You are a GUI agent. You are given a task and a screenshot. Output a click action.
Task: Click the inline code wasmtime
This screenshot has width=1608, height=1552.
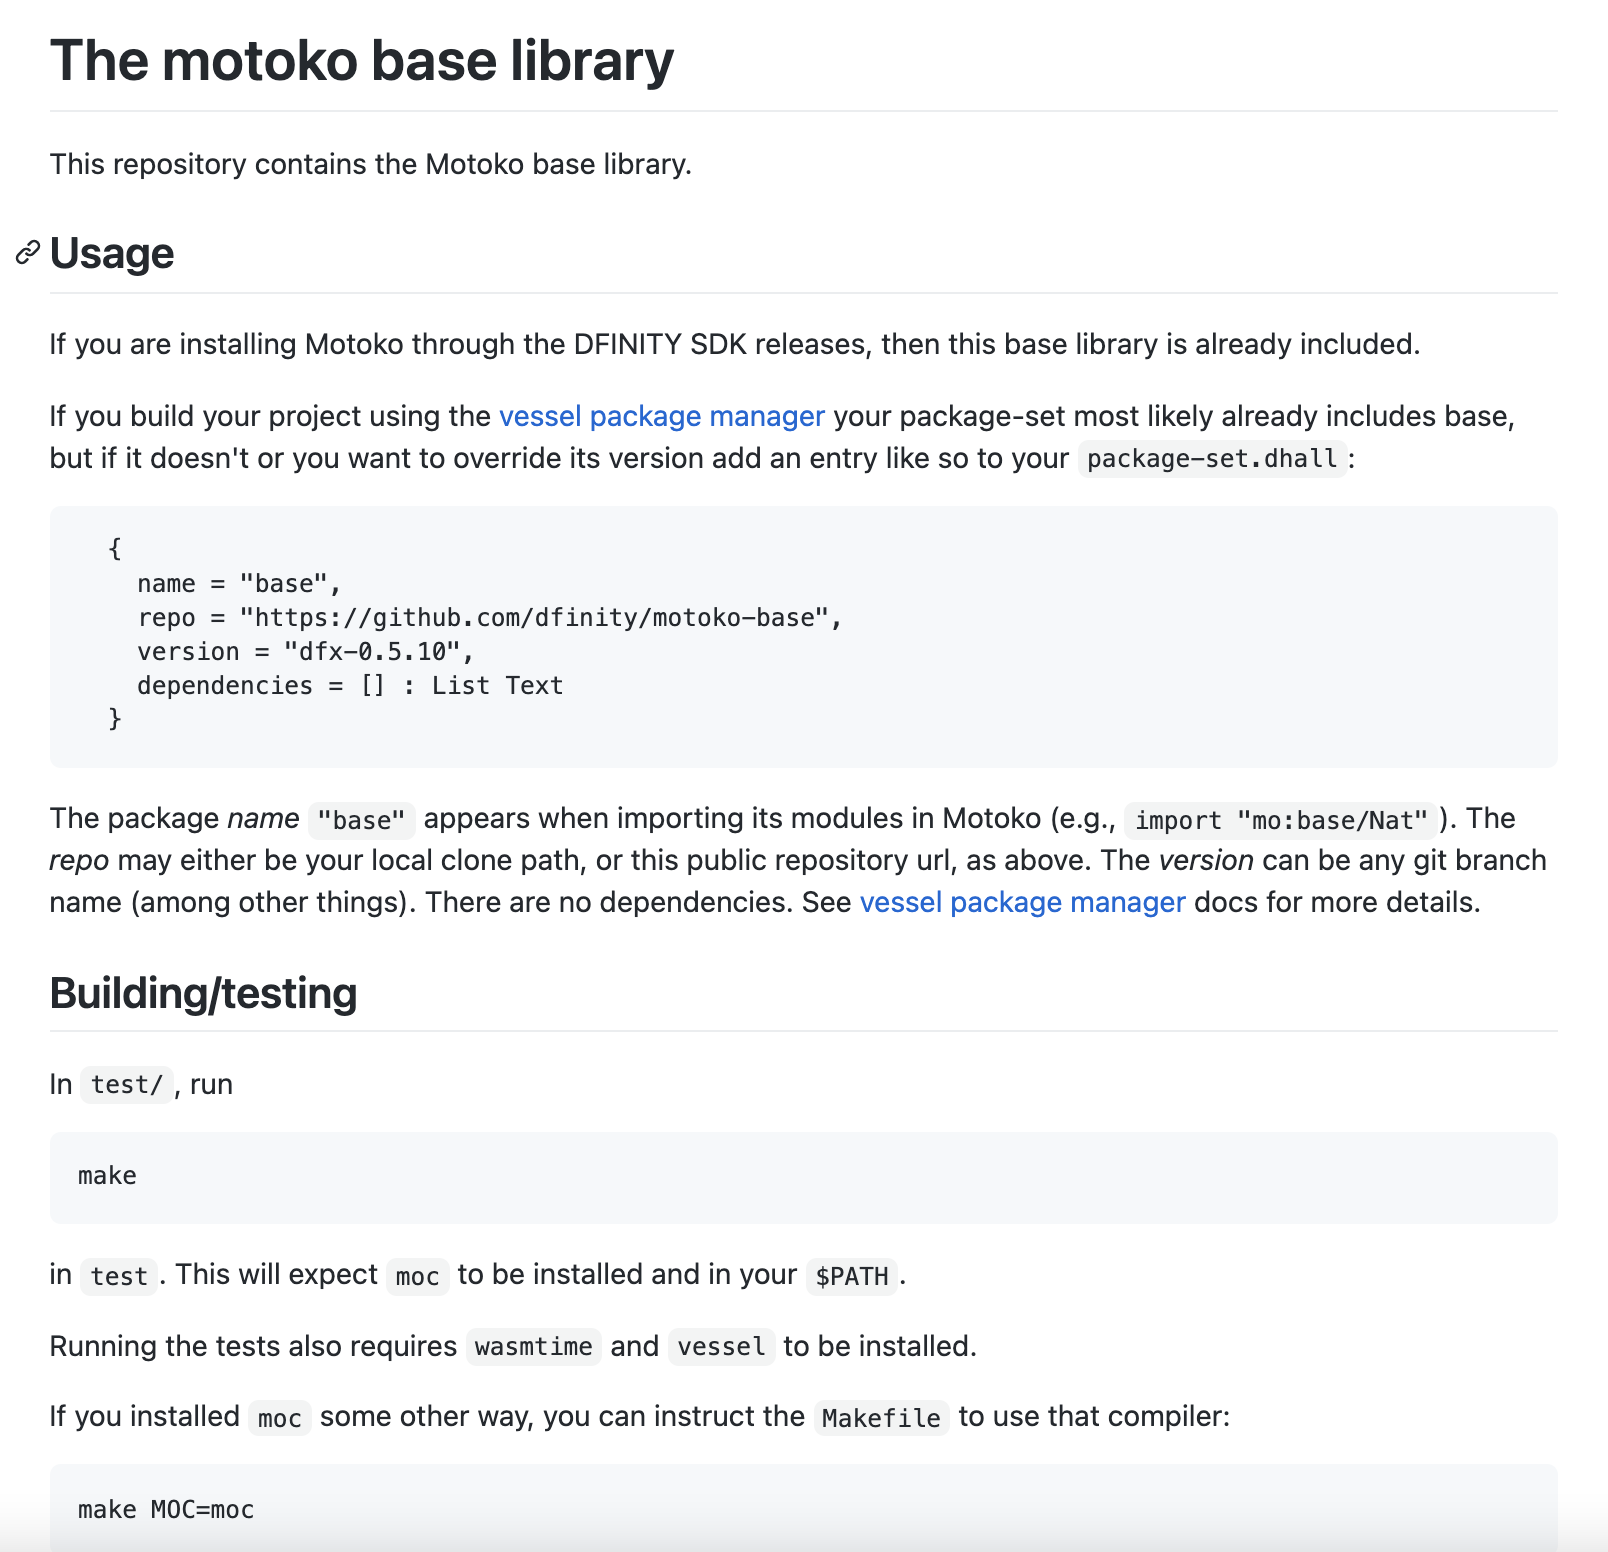tap(533, 1347)
